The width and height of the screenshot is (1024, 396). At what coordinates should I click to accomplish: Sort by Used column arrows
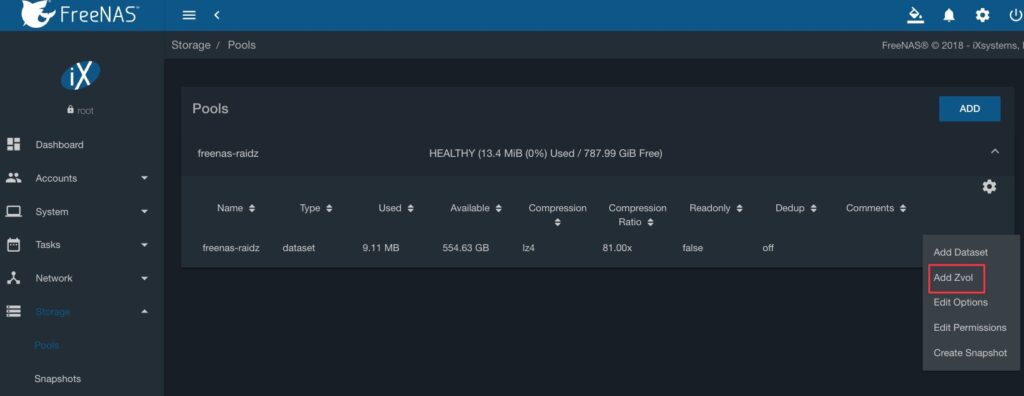point(410,208)
